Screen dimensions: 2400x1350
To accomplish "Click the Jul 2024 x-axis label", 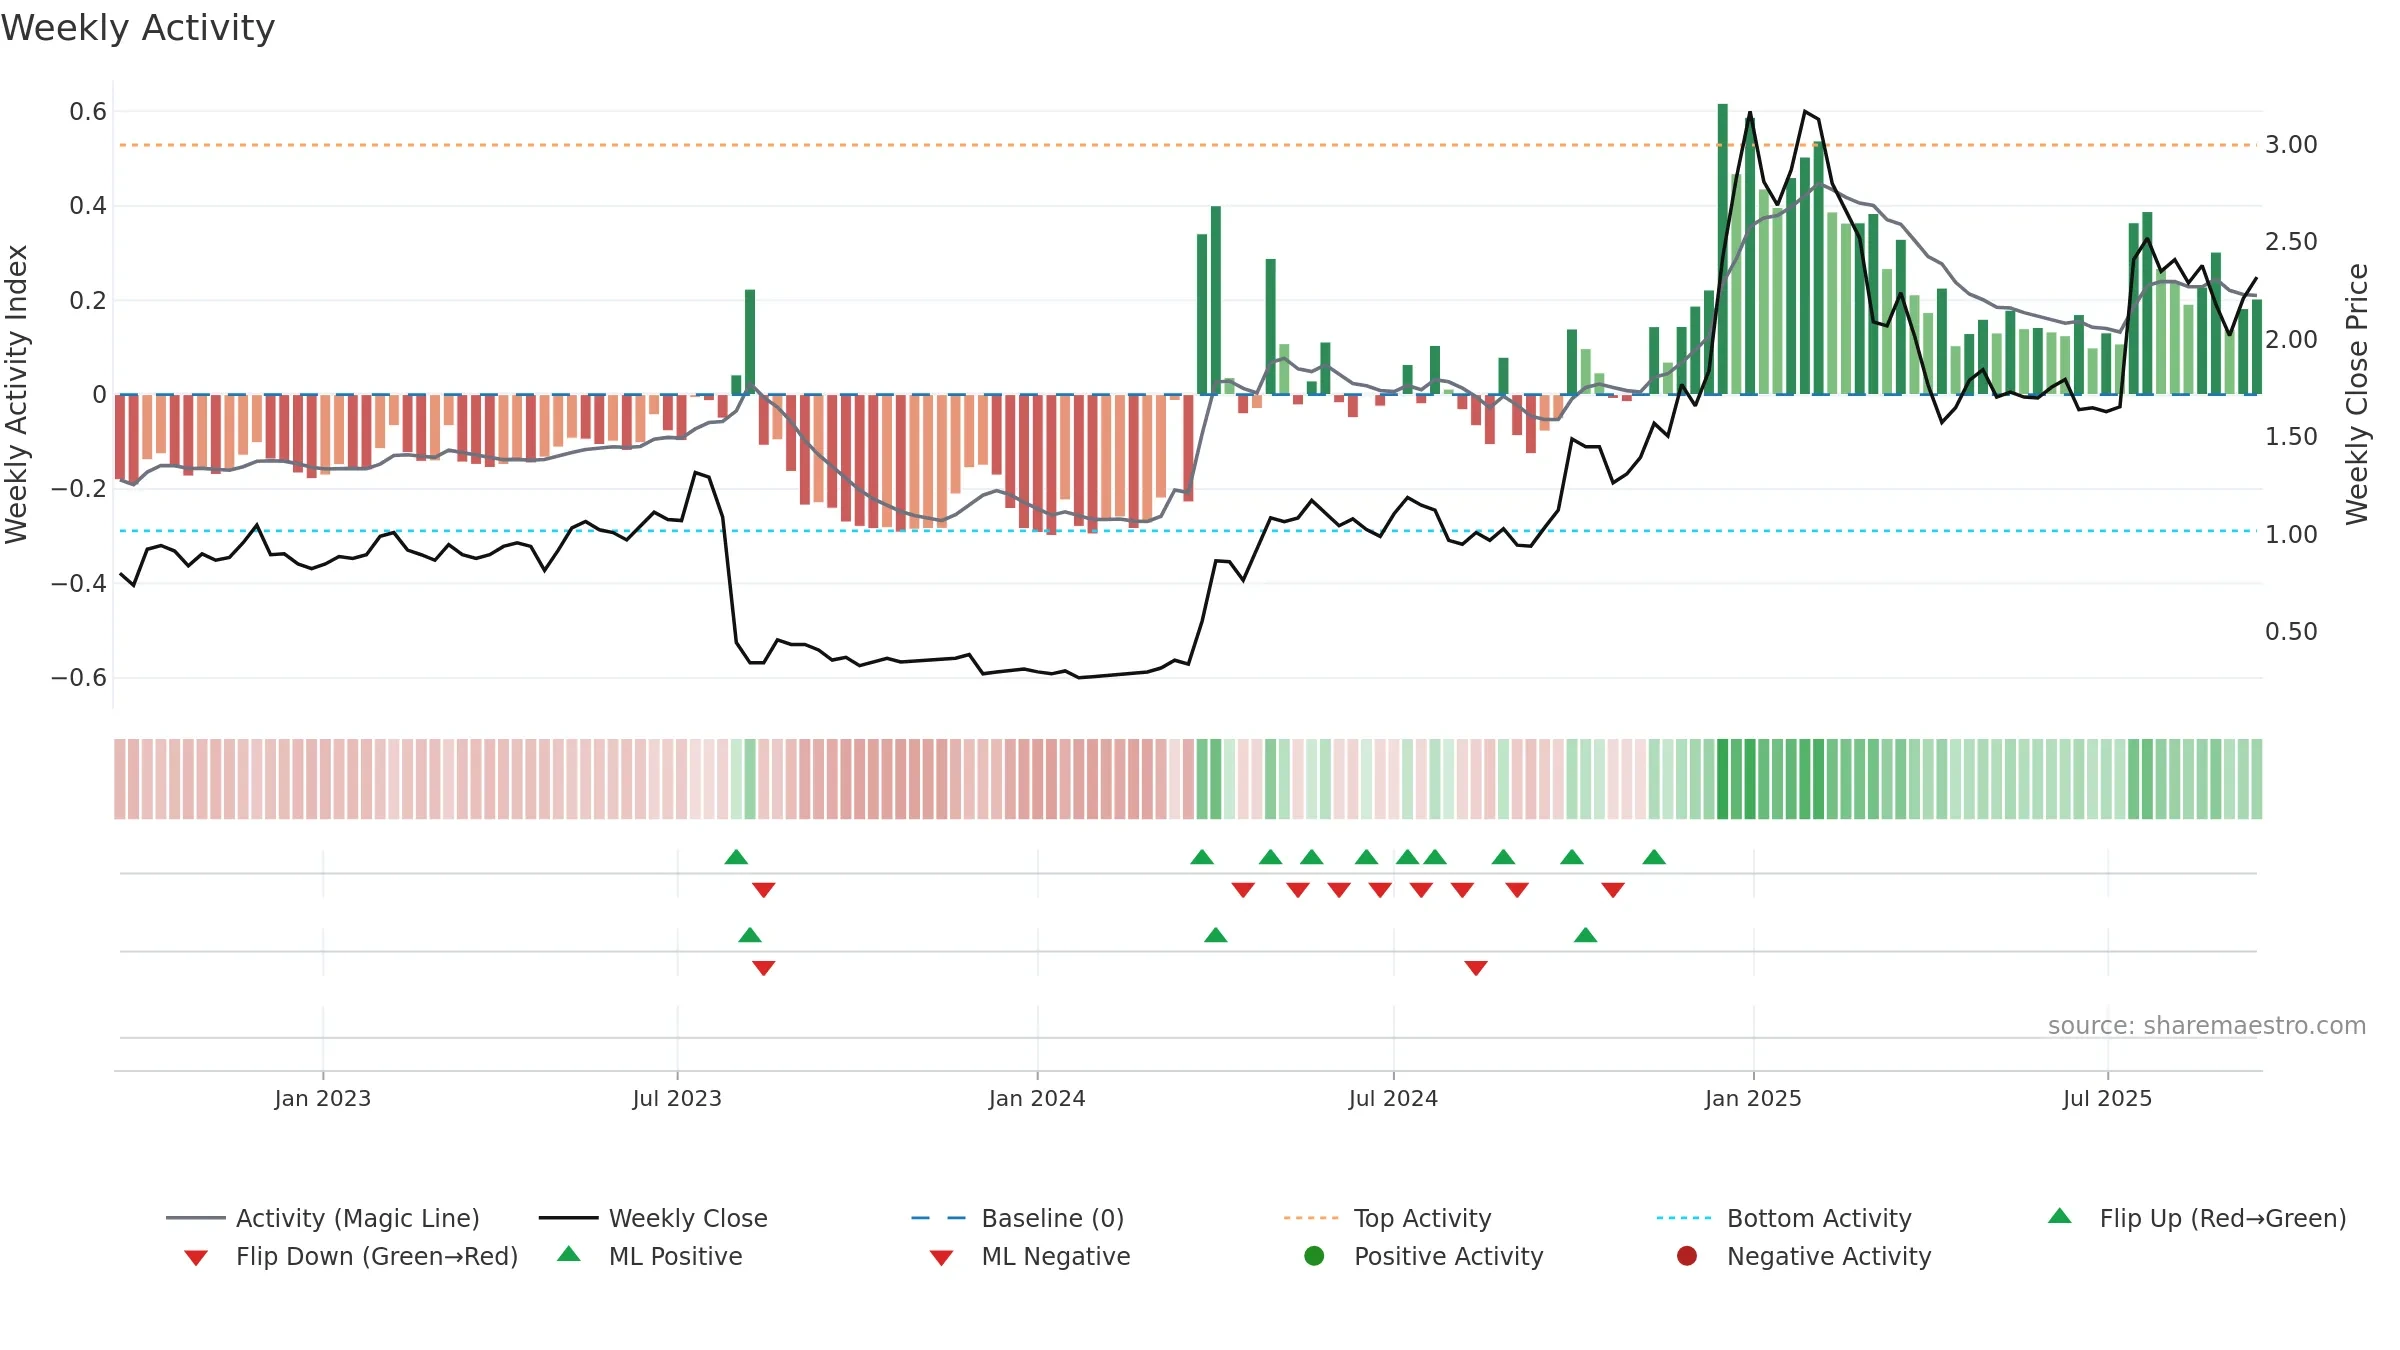I will point(1393,1099).
